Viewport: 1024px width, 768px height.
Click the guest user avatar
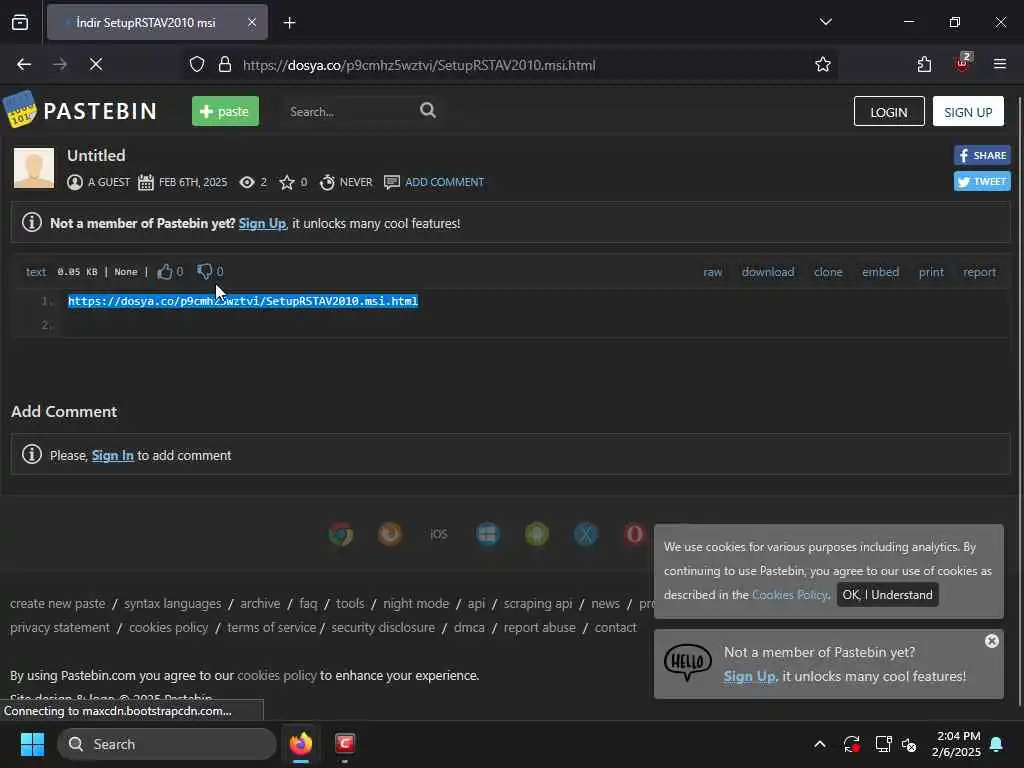(x=34, y=168)
